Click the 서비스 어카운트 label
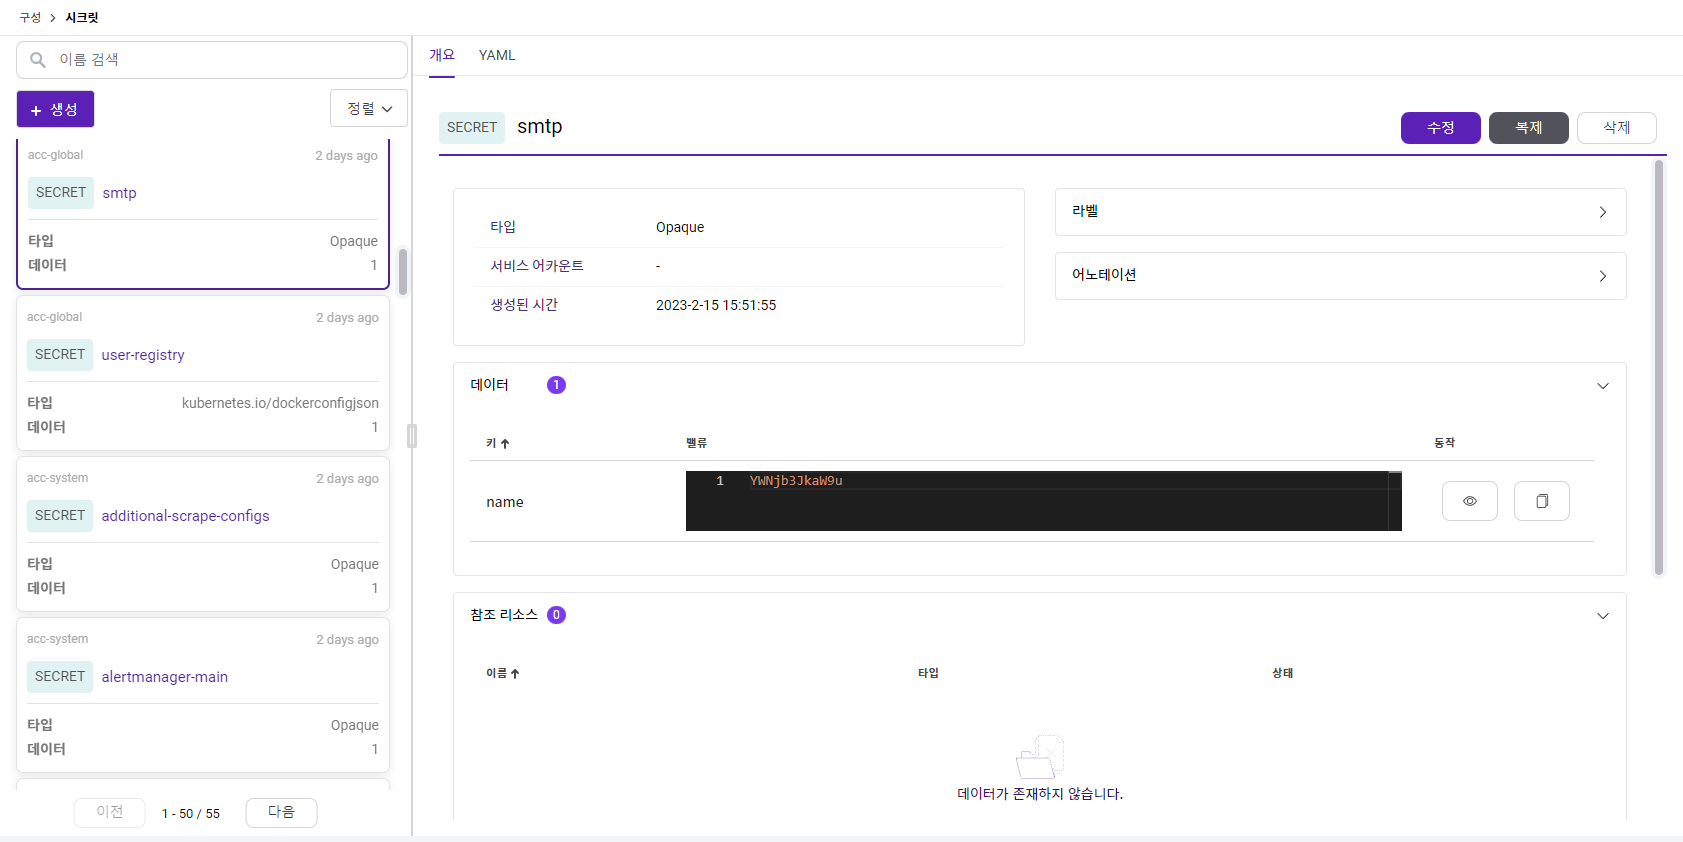 [537, 266]
